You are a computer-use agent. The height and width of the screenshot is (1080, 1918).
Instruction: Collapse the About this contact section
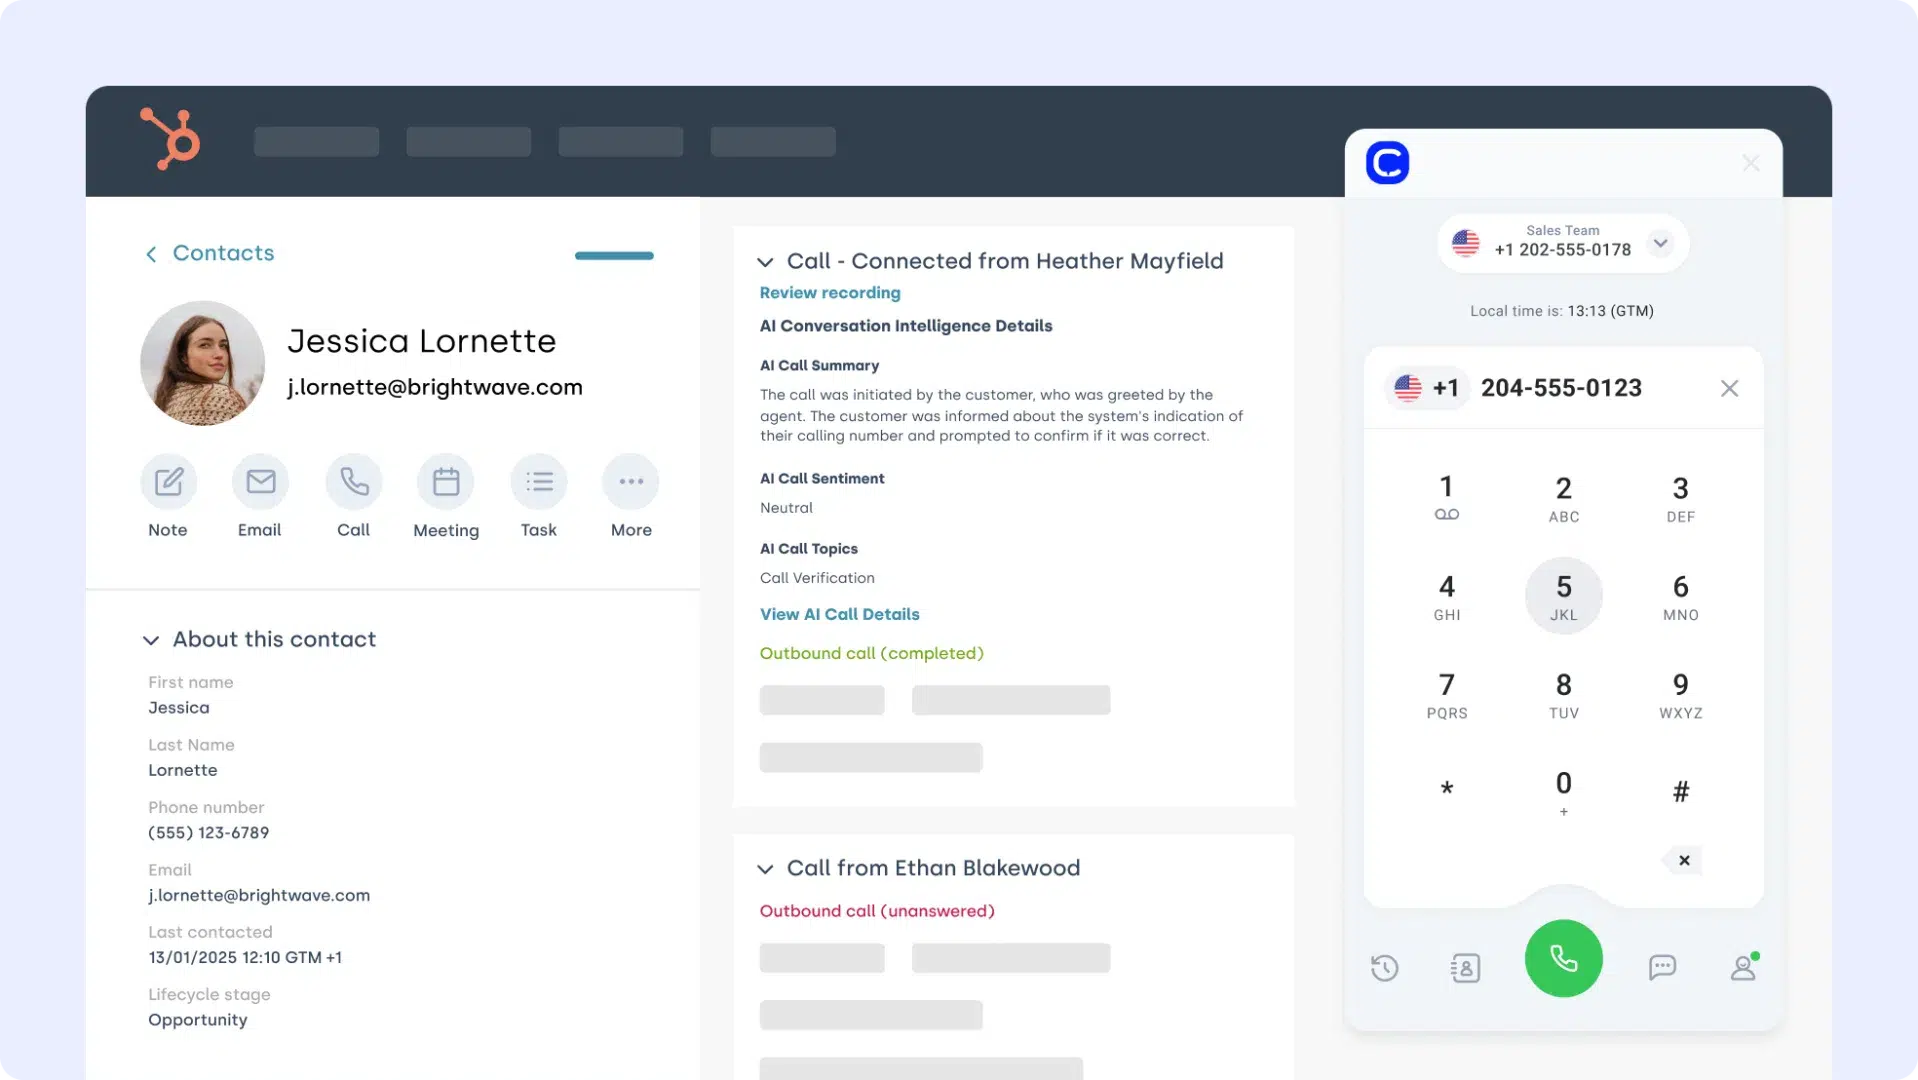151,640
